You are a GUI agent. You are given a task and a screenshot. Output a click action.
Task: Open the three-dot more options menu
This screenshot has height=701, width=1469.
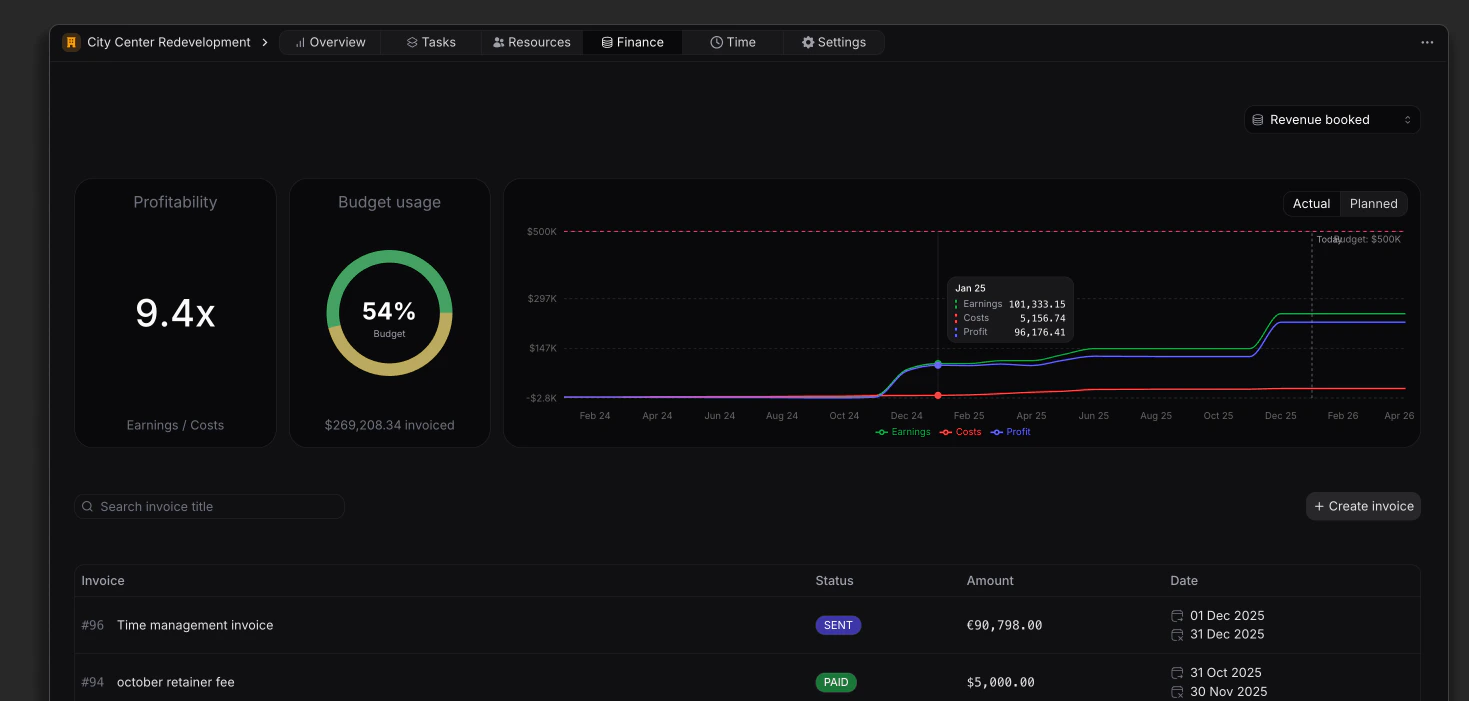point(1427,42)
